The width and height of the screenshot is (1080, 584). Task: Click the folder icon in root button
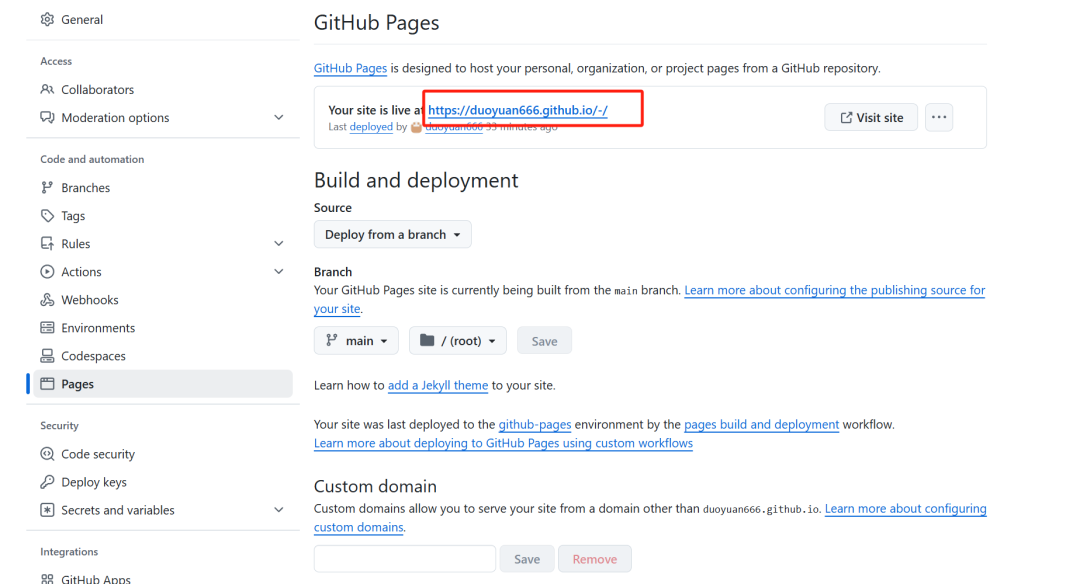click(x=427, y=340)
